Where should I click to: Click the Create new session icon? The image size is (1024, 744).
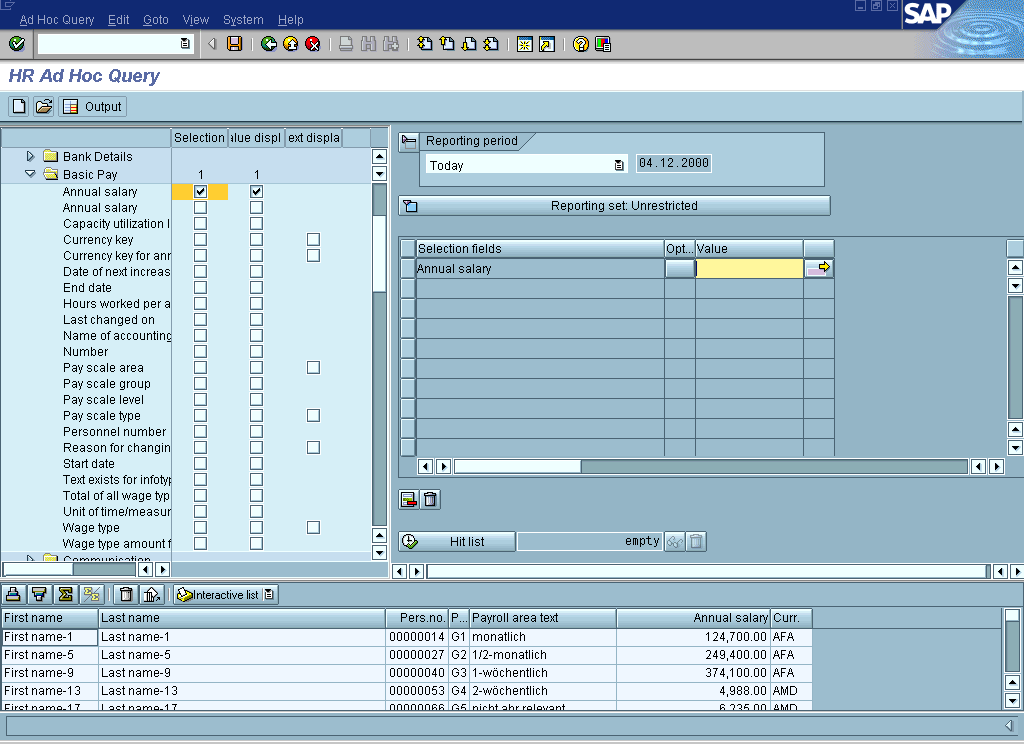(524, 44)
